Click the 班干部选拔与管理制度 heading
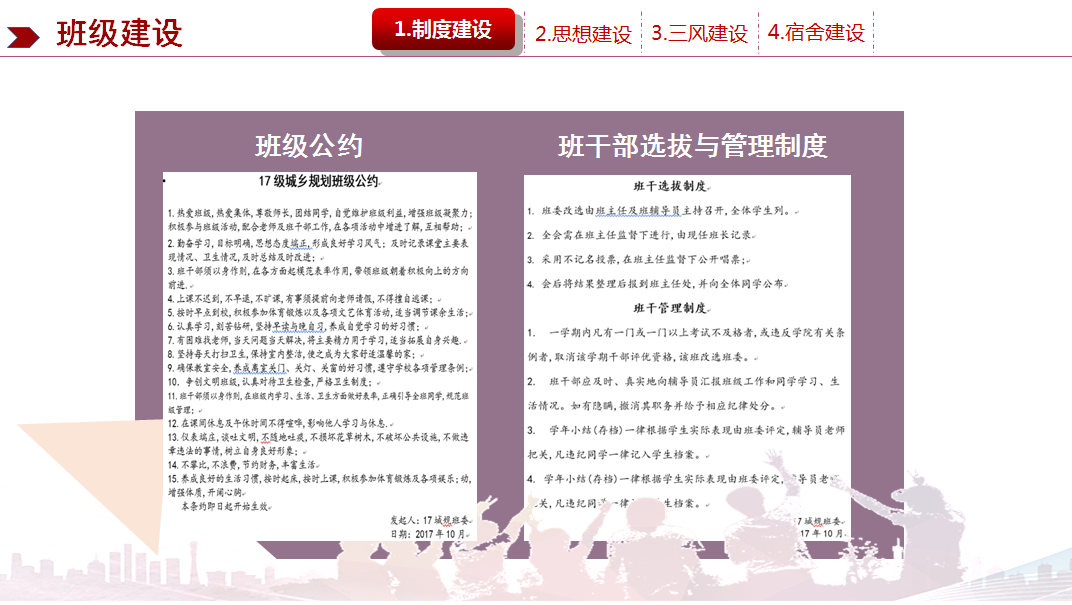1072x605 pixels. pos(692,146)
